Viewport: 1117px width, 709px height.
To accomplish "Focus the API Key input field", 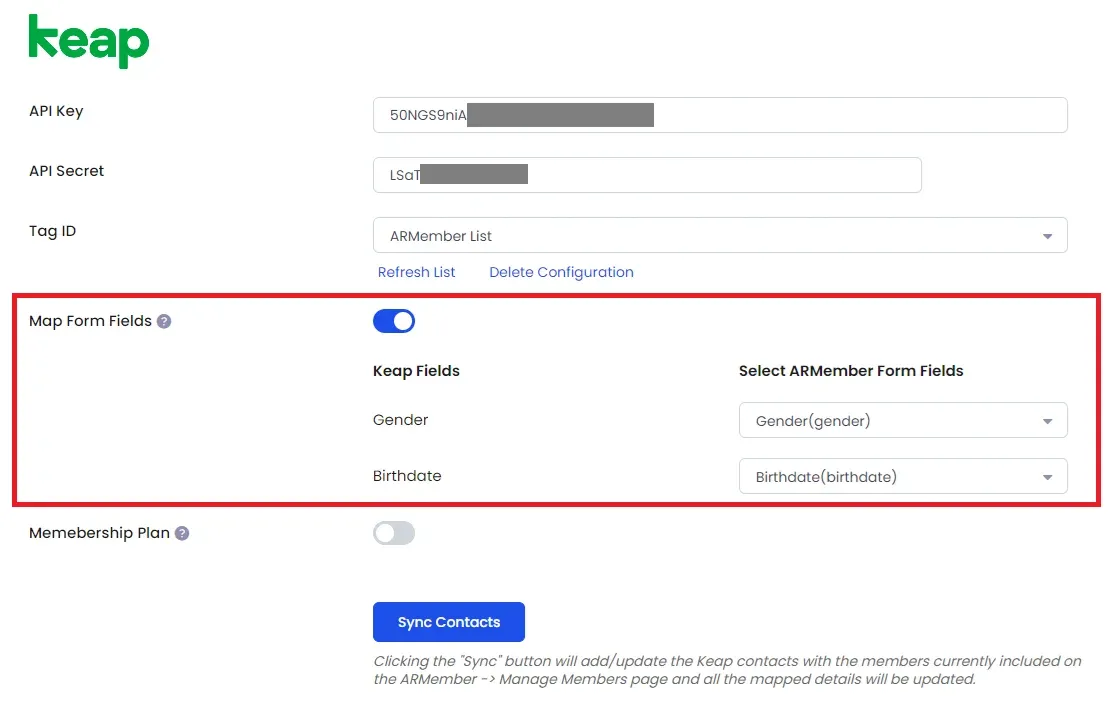I will [x=719, y=115].
